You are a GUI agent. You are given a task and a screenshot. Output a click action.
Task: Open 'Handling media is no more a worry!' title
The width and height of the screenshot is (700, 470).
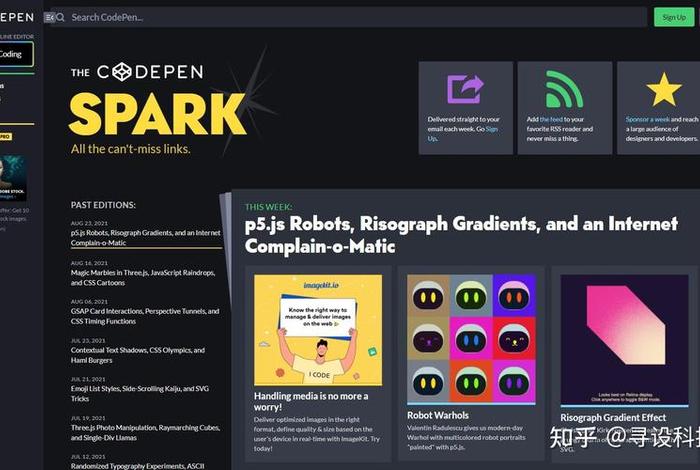(311, 401)
